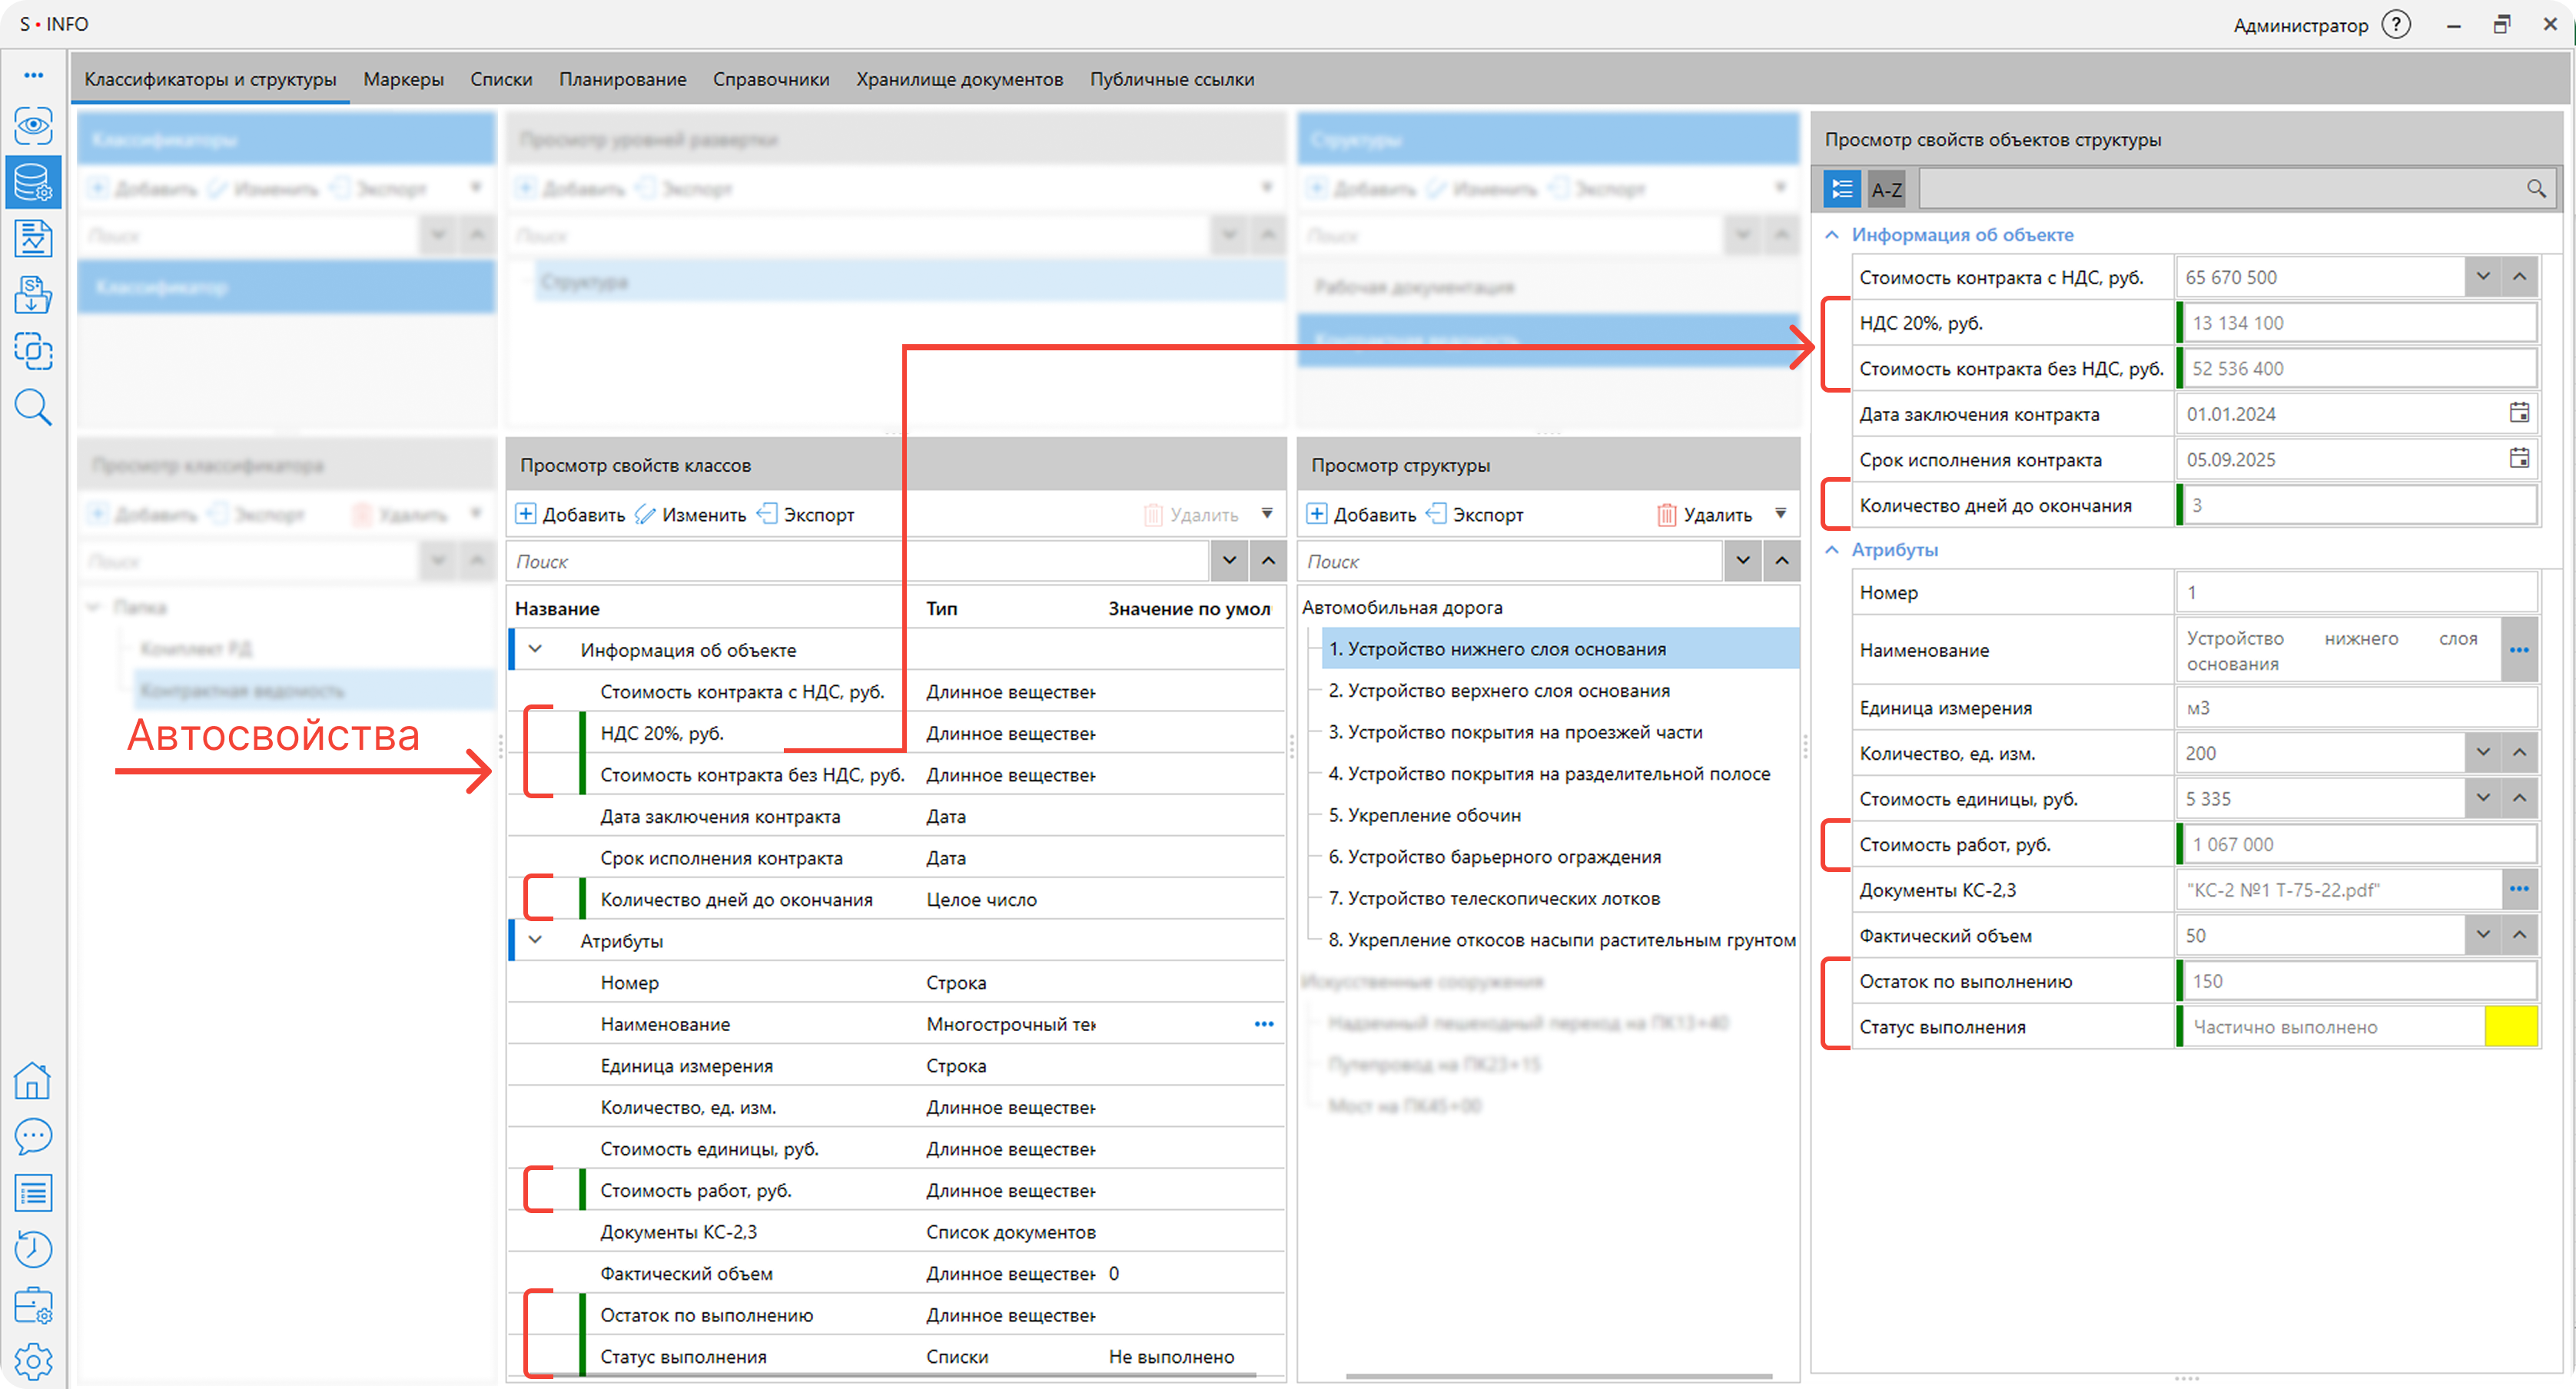Screen dimensions: 2576x1389
Task: Open dropdown arrow next to Удалить in Просмотр структуры
Action: tap(1781, 514)
